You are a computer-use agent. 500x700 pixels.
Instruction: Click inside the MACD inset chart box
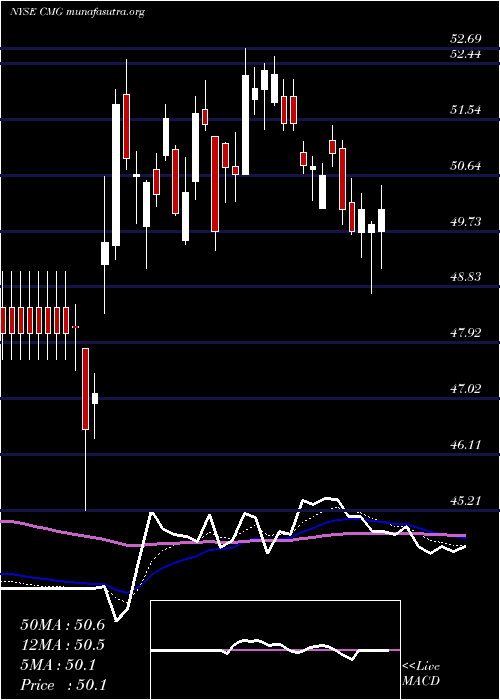(x=275, y=650)
